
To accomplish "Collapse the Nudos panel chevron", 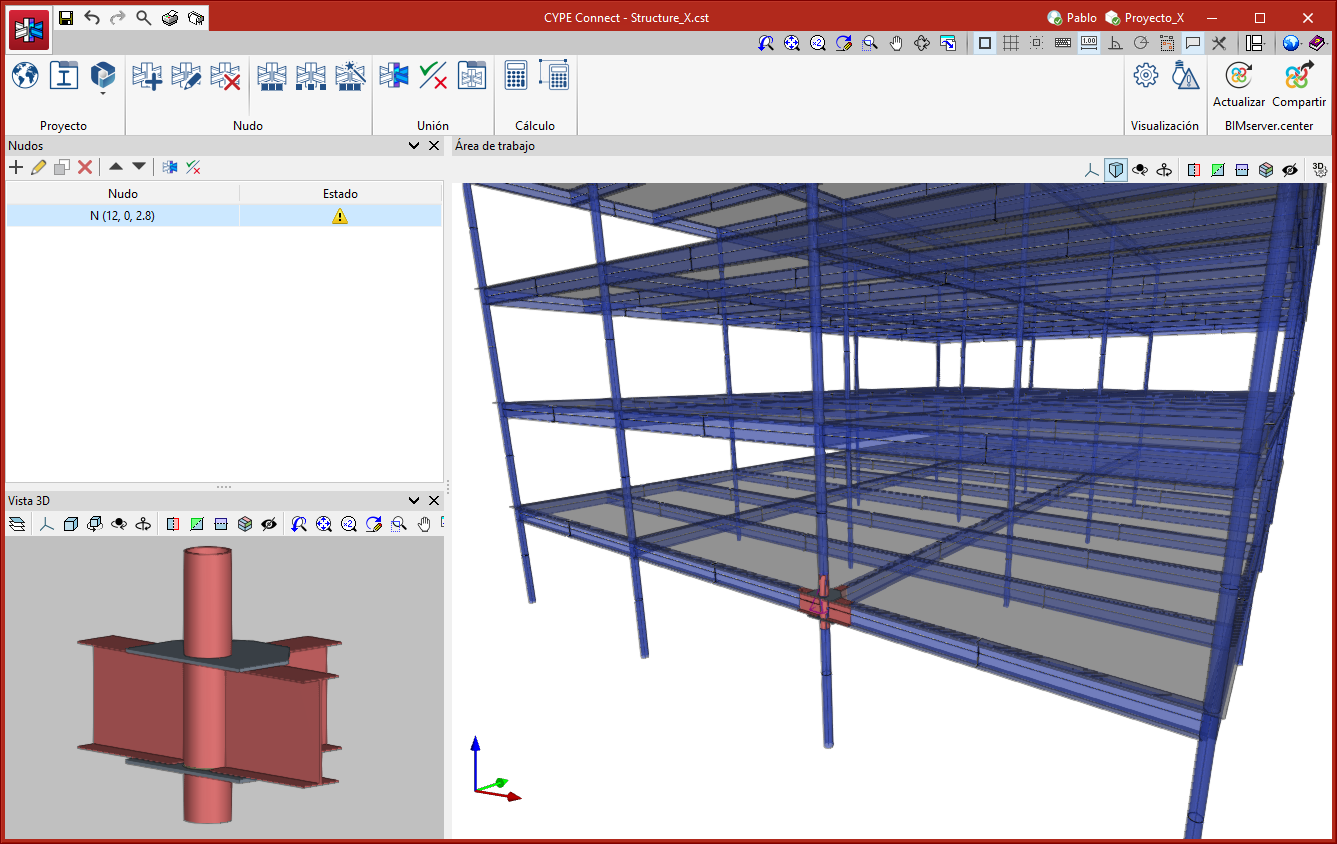I will [415, 146].
